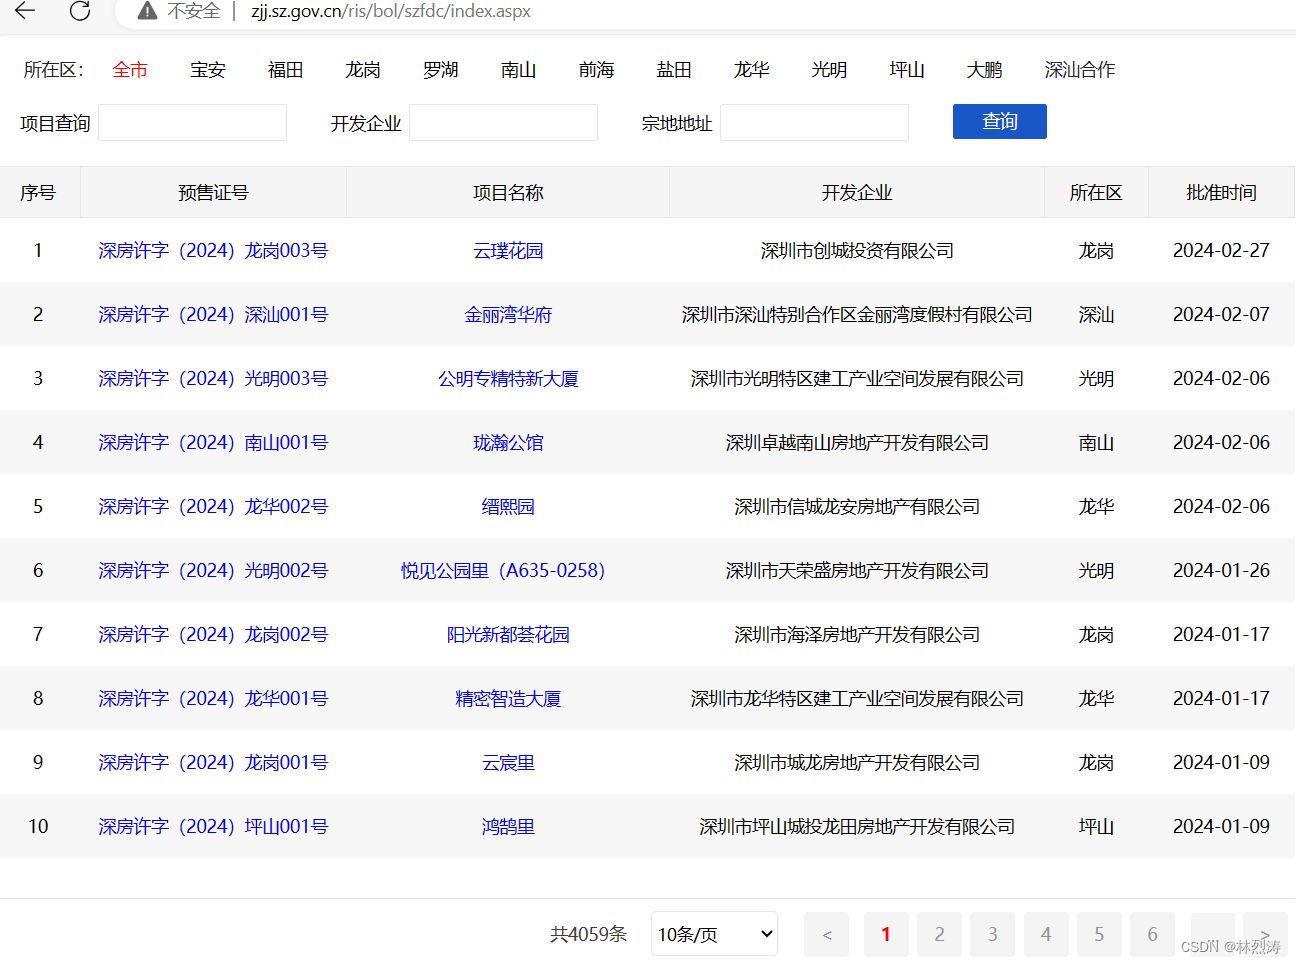Open the 云宸里 project link
The image size is (1296, 964).
508,763
